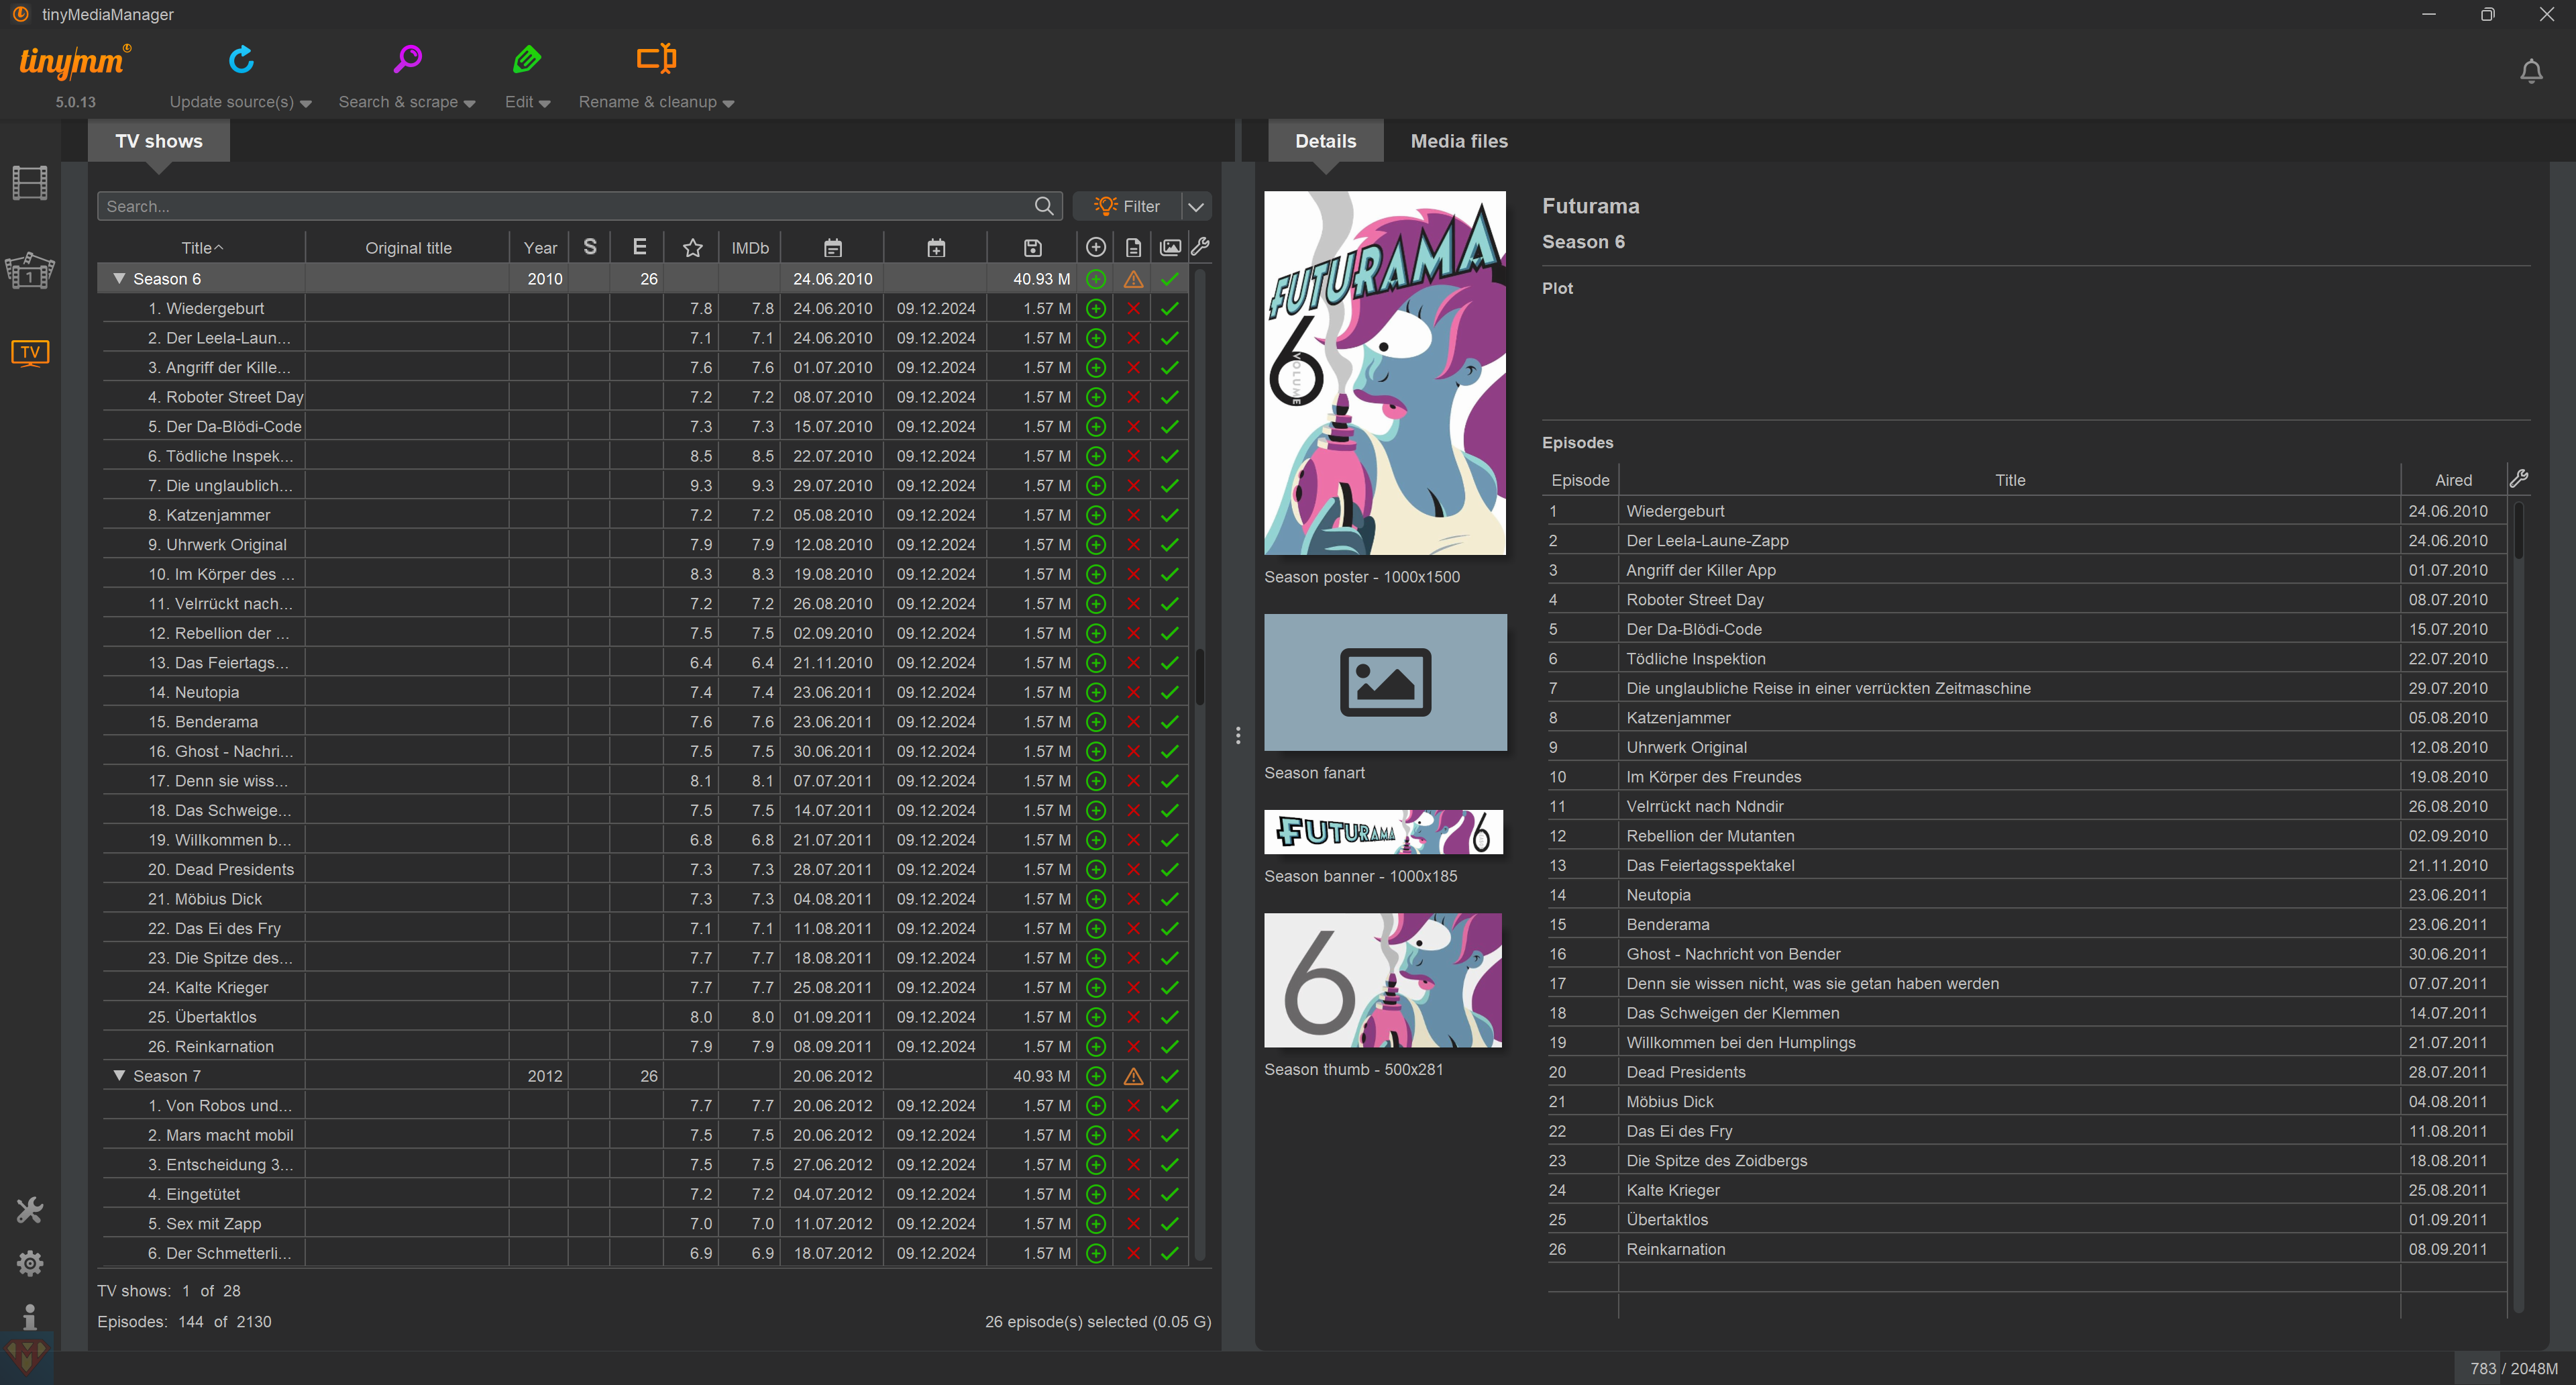2576x1385 pixels.
Task: Open the Filter dropdown arrow
Action: 1196,206
